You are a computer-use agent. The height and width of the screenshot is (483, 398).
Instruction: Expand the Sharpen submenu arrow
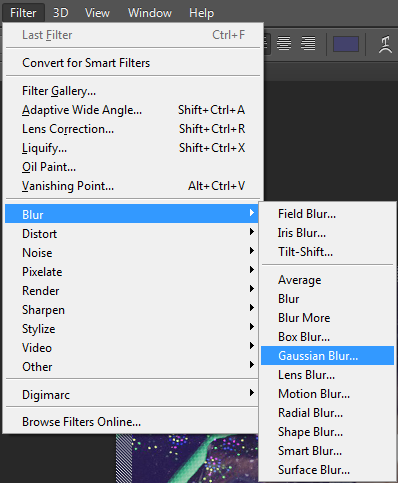pos(252,308)
